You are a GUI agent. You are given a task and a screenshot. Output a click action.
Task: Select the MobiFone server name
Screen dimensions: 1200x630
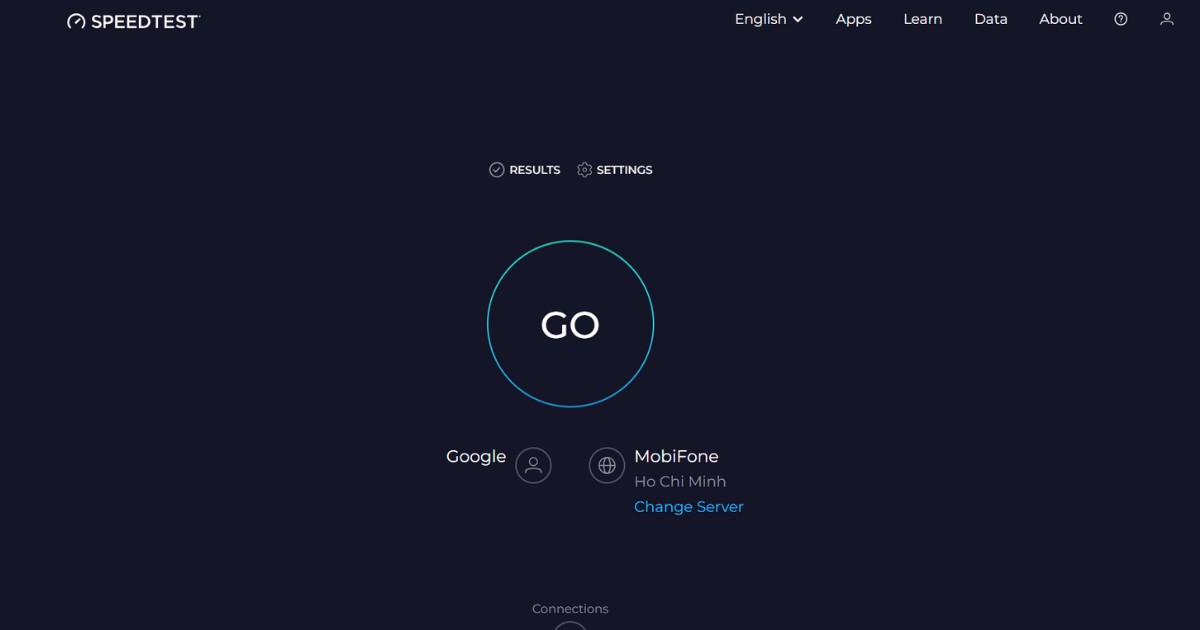pyautogui.click(x=676, y=456)
